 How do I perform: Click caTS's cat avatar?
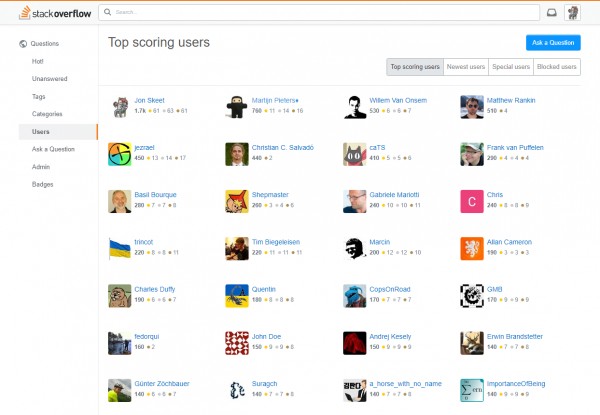pos(355,153)
